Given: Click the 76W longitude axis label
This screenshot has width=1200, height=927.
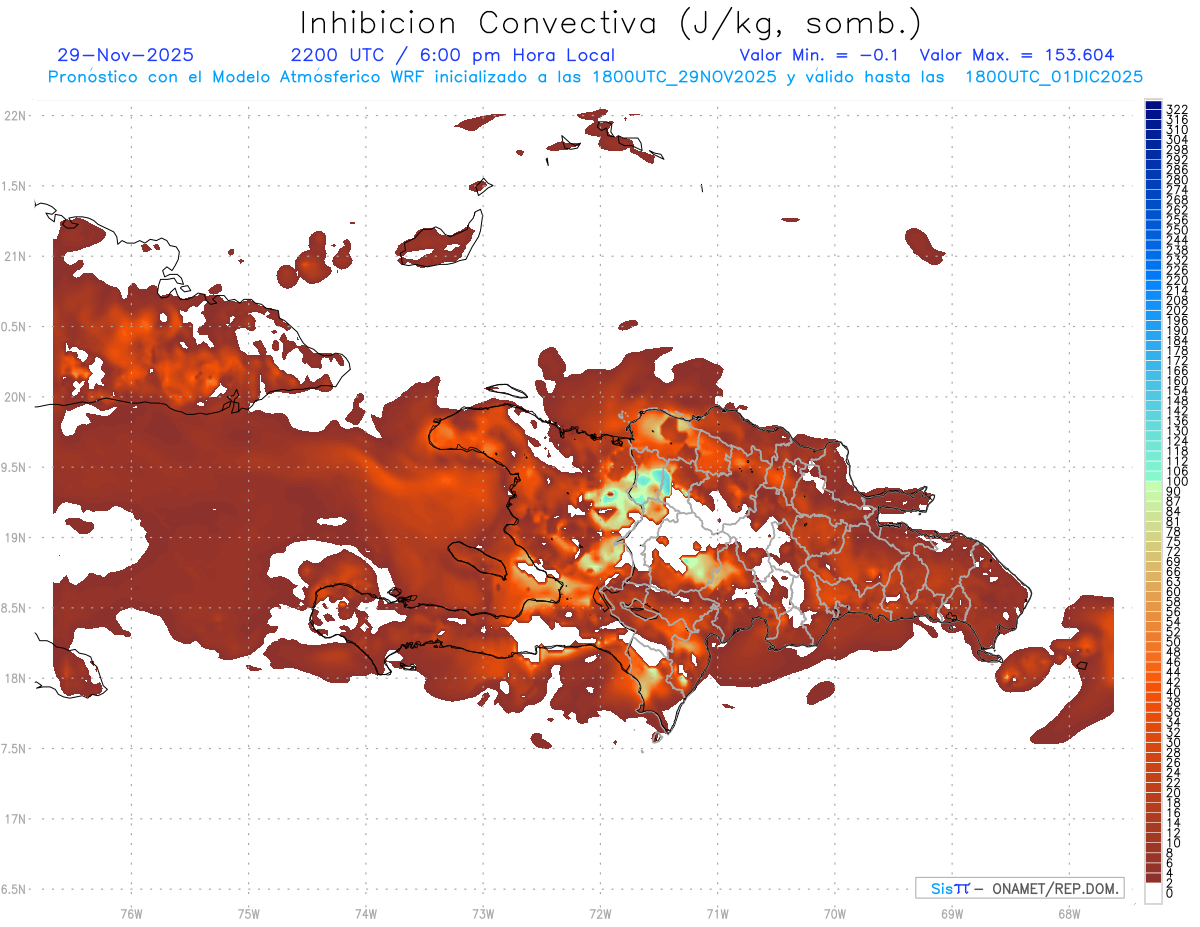Looking at the screenshot, I should tap(131, 913).
